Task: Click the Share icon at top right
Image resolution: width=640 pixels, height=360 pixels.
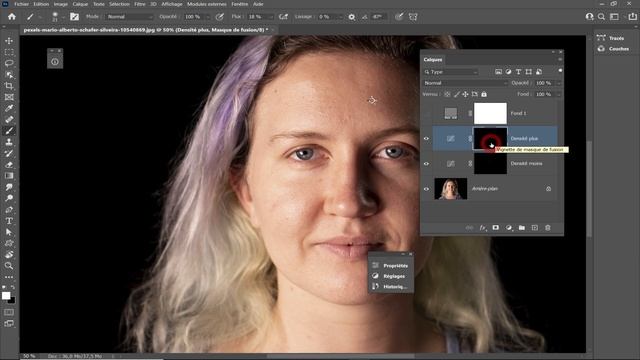Action: tap(632, 17)
